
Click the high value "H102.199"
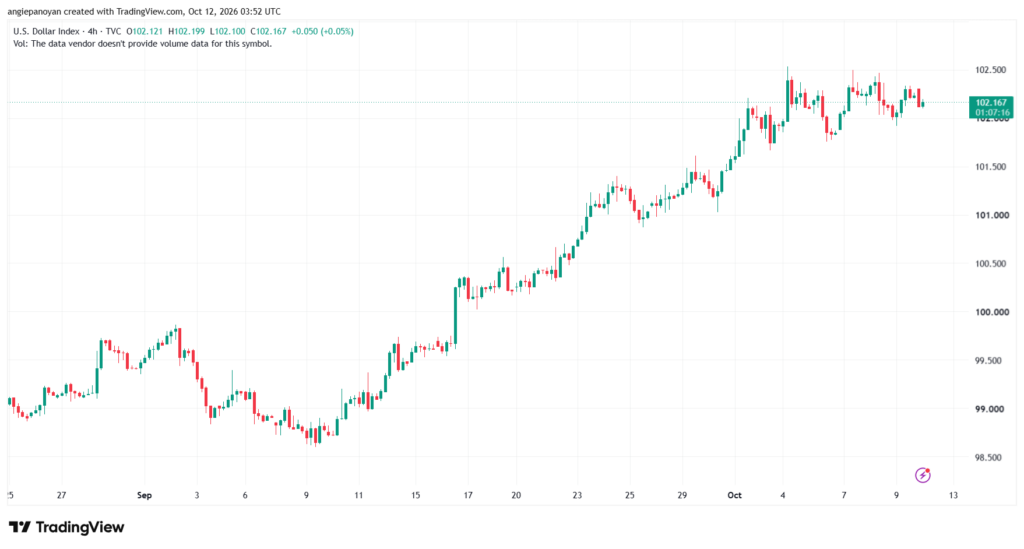[186, 31]
